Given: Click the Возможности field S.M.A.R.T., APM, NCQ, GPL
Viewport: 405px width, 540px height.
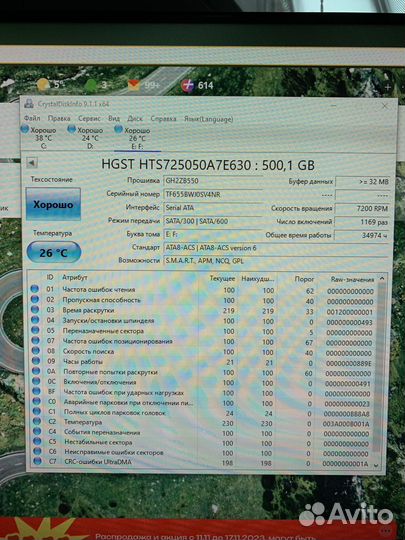Looking at the screenshot, I should pyautogui.click(x=276, y=261).
